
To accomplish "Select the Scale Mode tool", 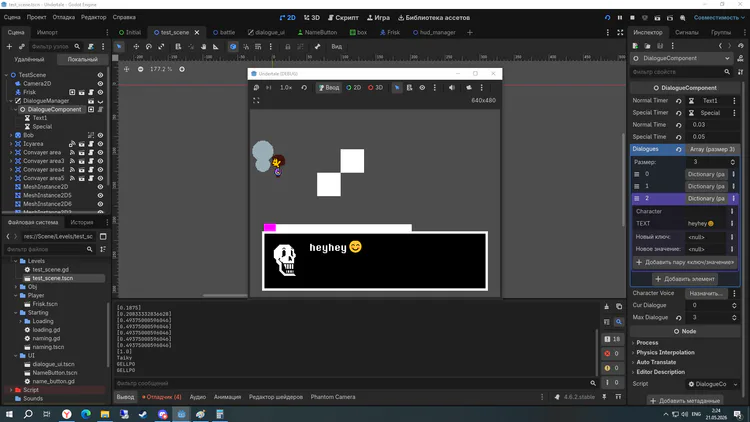I will pos(161,46).
